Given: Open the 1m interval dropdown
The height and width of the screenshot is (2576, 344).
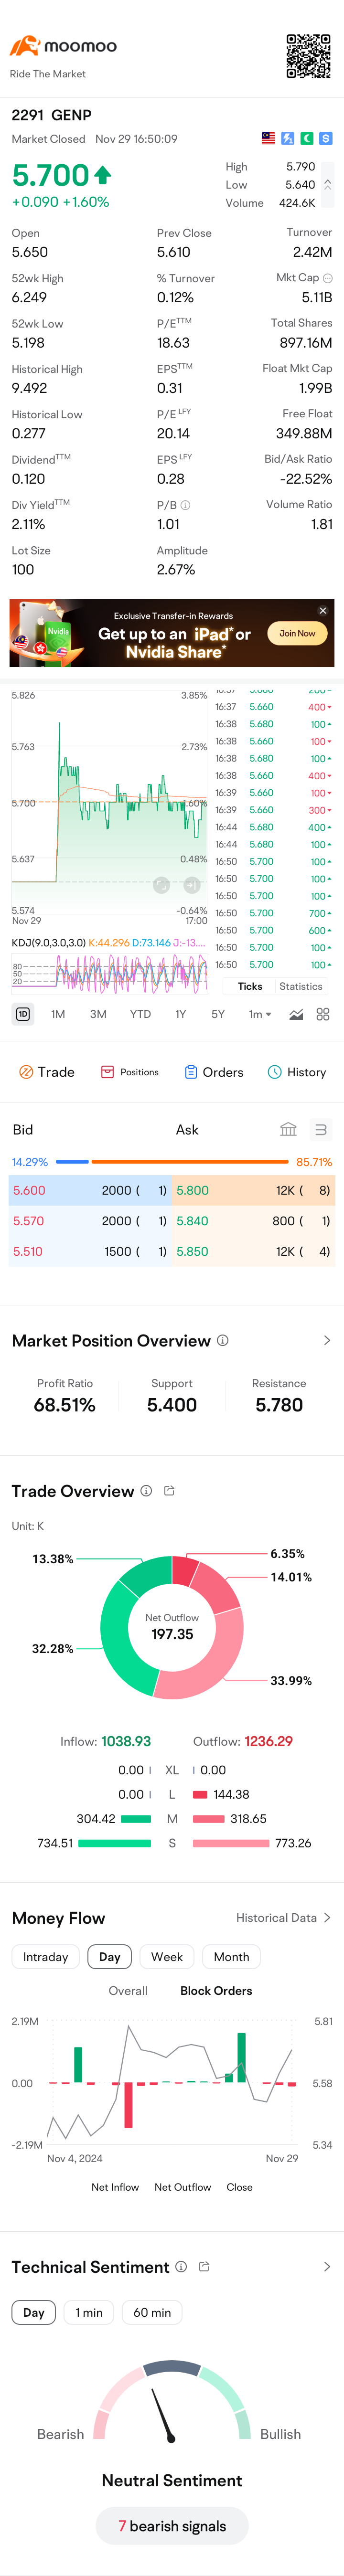Looking at the screenshot, I should click(260, 1014).
